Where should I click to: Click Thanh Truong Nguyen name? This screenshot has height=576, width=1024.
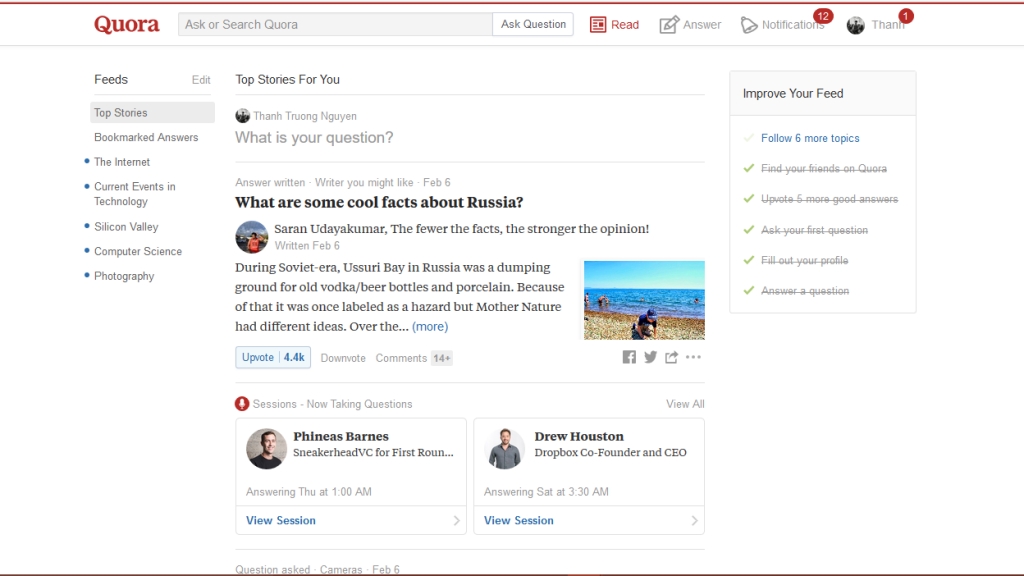(x=305, y=116)
